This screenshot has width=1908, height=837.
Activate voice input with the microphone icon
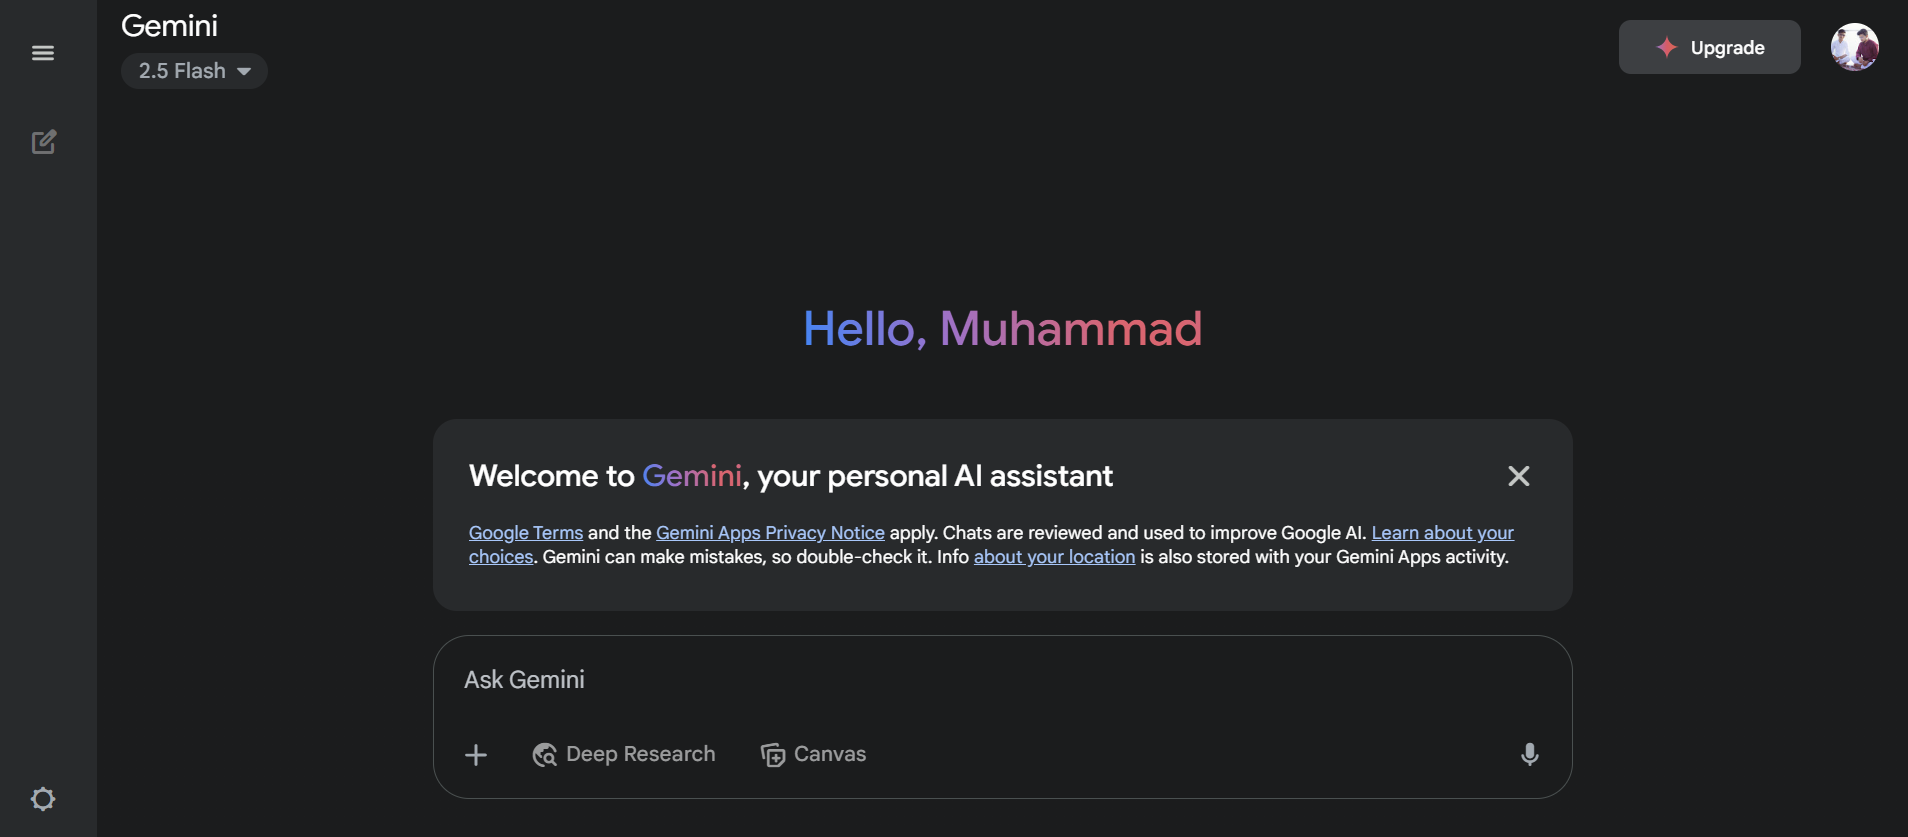[1529, 754]
